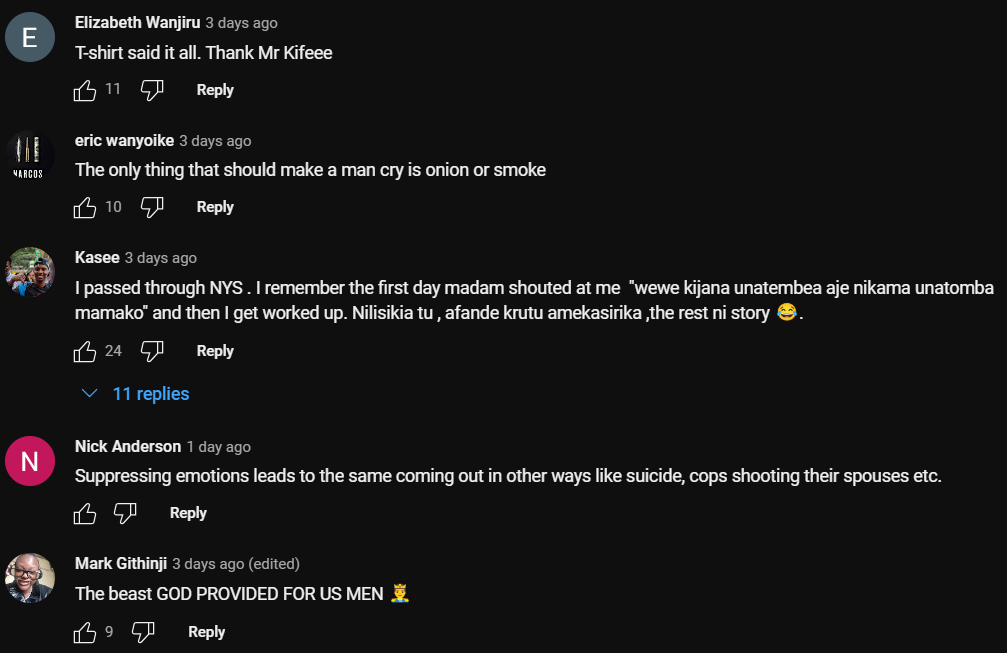Reply to Nick Anderson's comment
The width and height of the screenshot is (1007, 653).
188,513
